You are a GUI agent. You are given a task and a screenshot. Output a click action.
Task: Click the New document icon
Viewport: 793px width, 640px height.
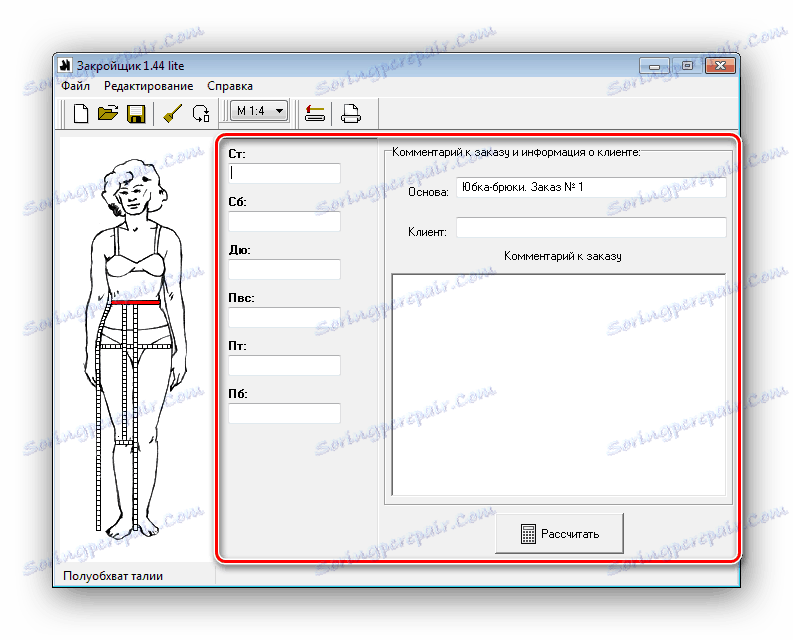tap(81, 113)
